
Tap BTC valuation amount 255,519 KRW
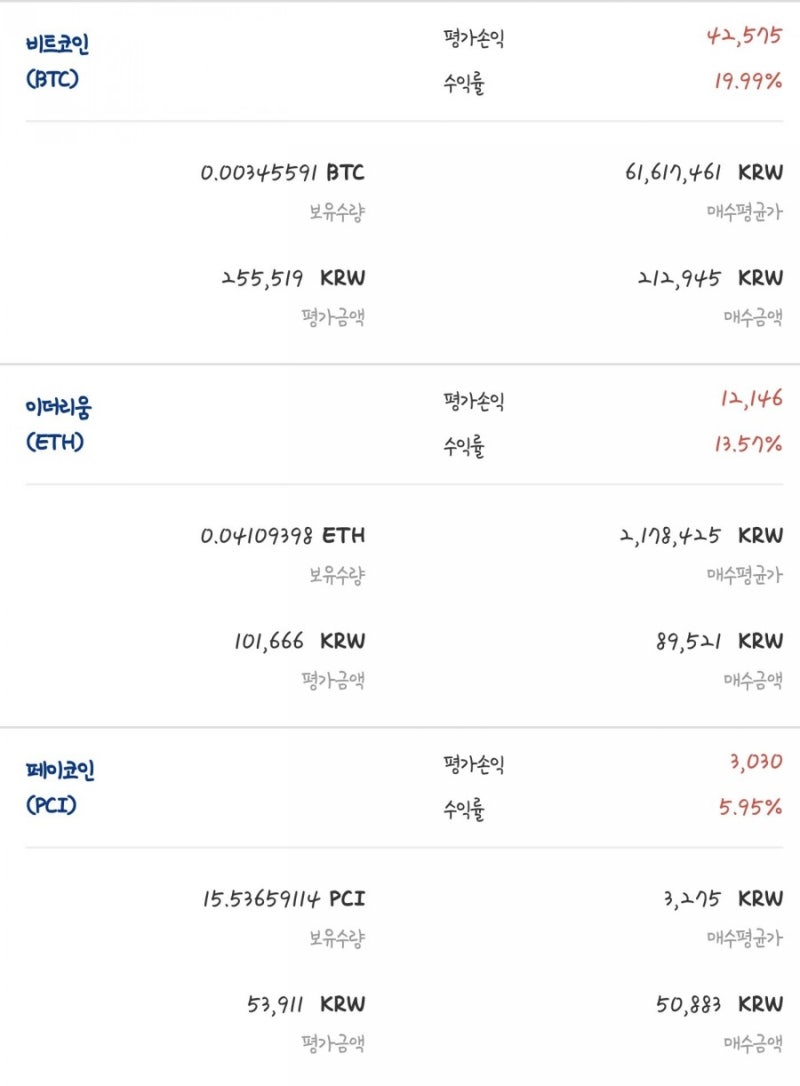pyautogui.click(x=293, y=278)
